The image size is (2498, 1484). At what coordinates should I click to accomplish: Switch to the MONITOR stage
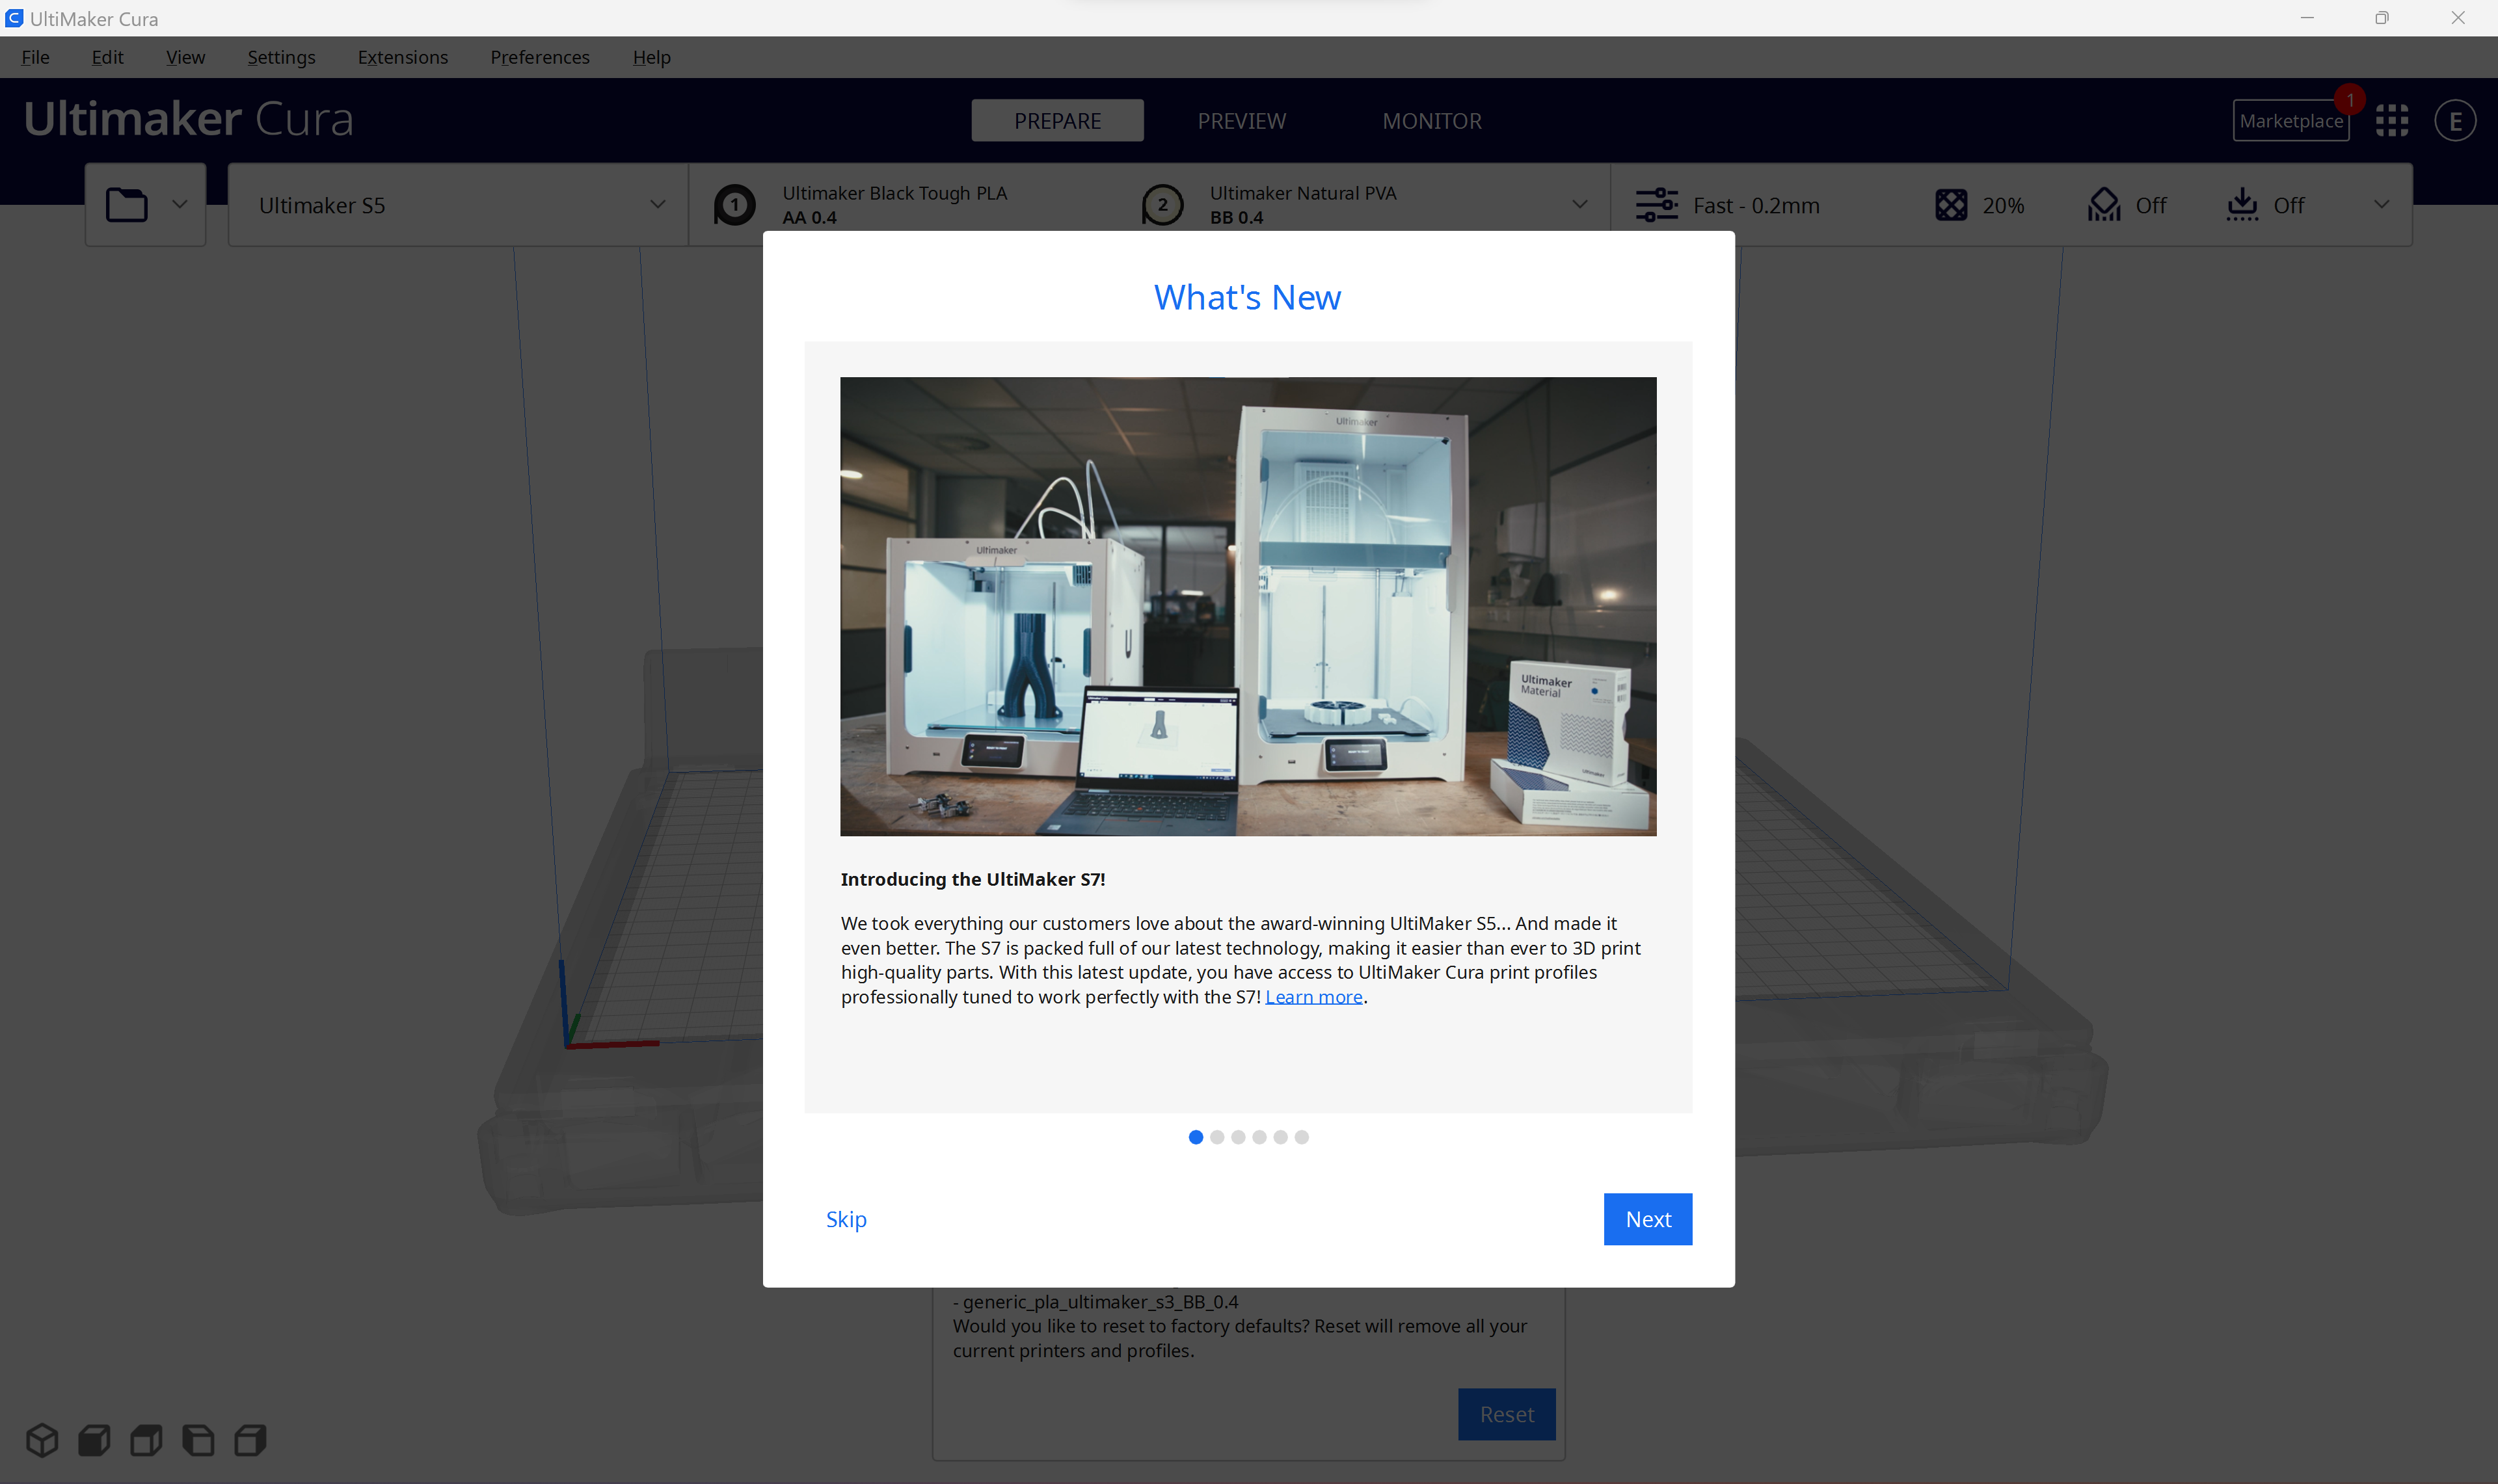point(1432,121)
